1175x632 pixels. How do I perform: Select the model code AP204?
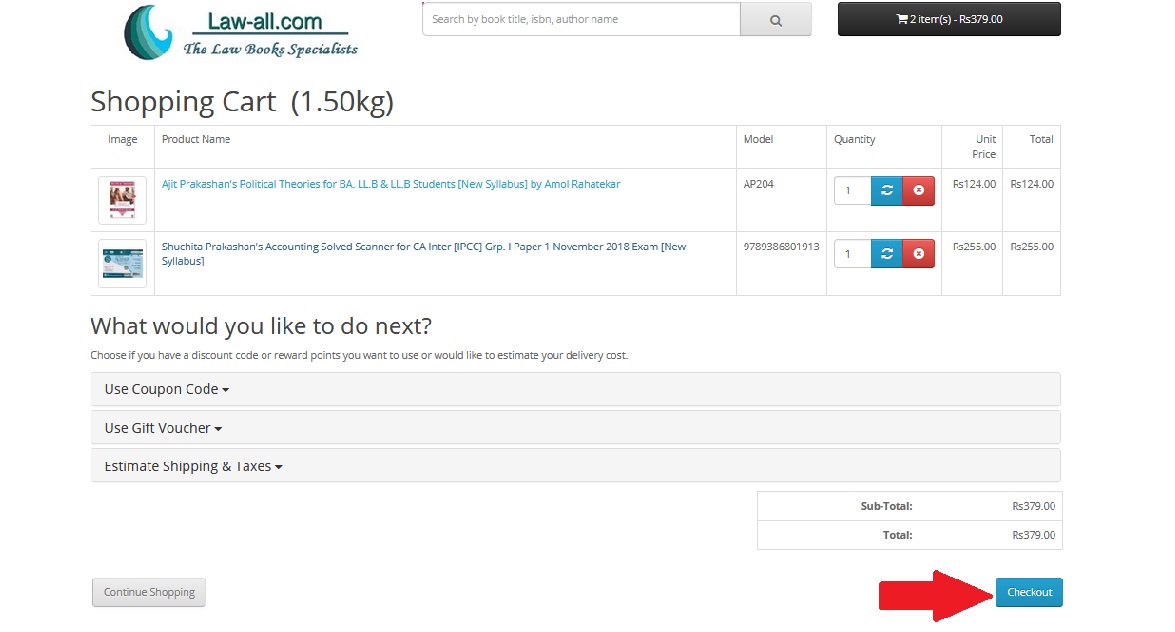pyautogui.click(x=758, y=184)
